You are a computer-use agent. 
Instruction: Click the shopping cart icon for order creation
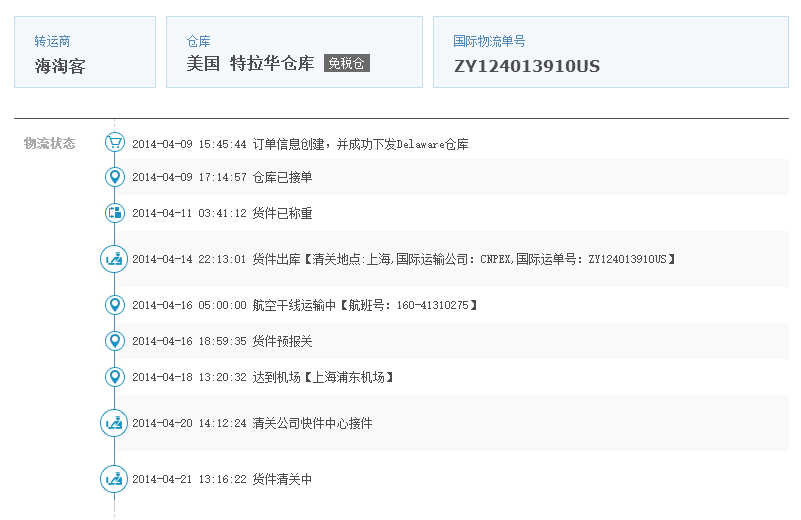coord(115,142)
